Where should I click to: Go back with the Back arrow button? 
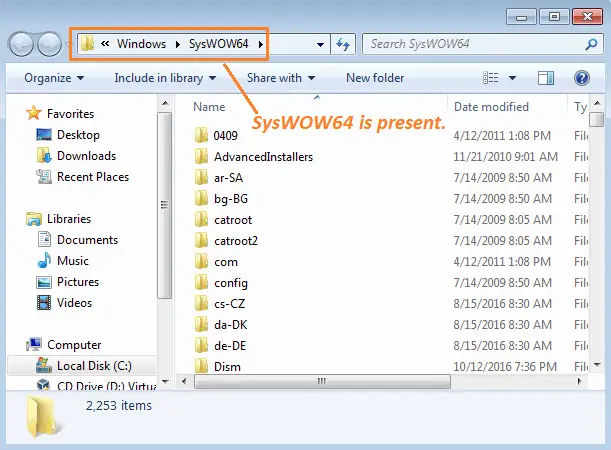(x=21, y=44)
